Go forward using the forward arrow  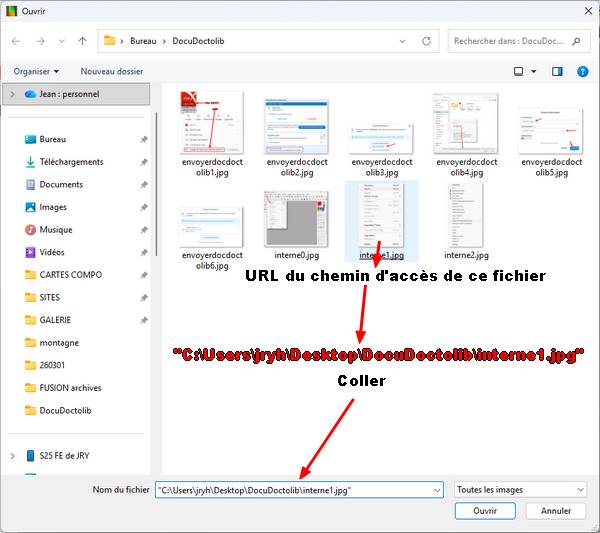pyautogui.click(x=40, y=41)
